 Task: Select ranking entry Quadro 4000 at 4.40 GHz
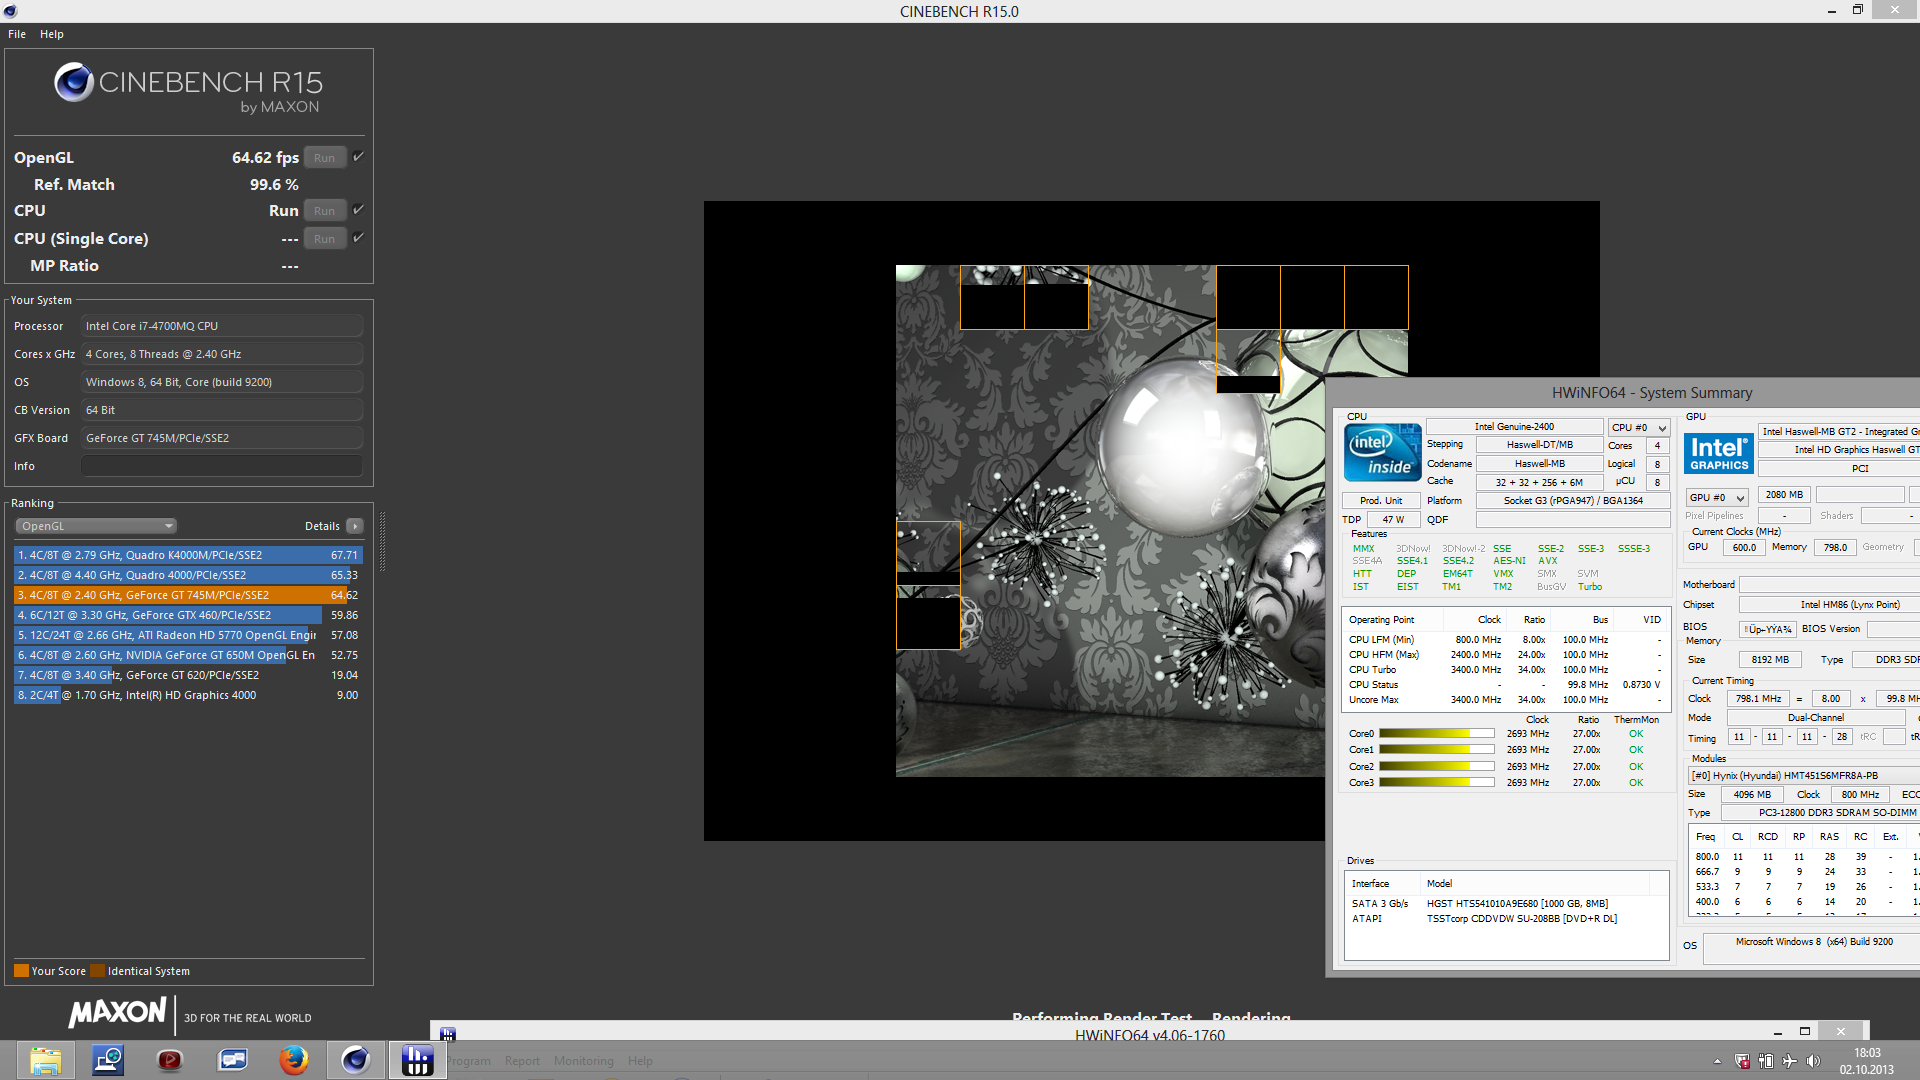pyautogui.click(x=188, y=575)
